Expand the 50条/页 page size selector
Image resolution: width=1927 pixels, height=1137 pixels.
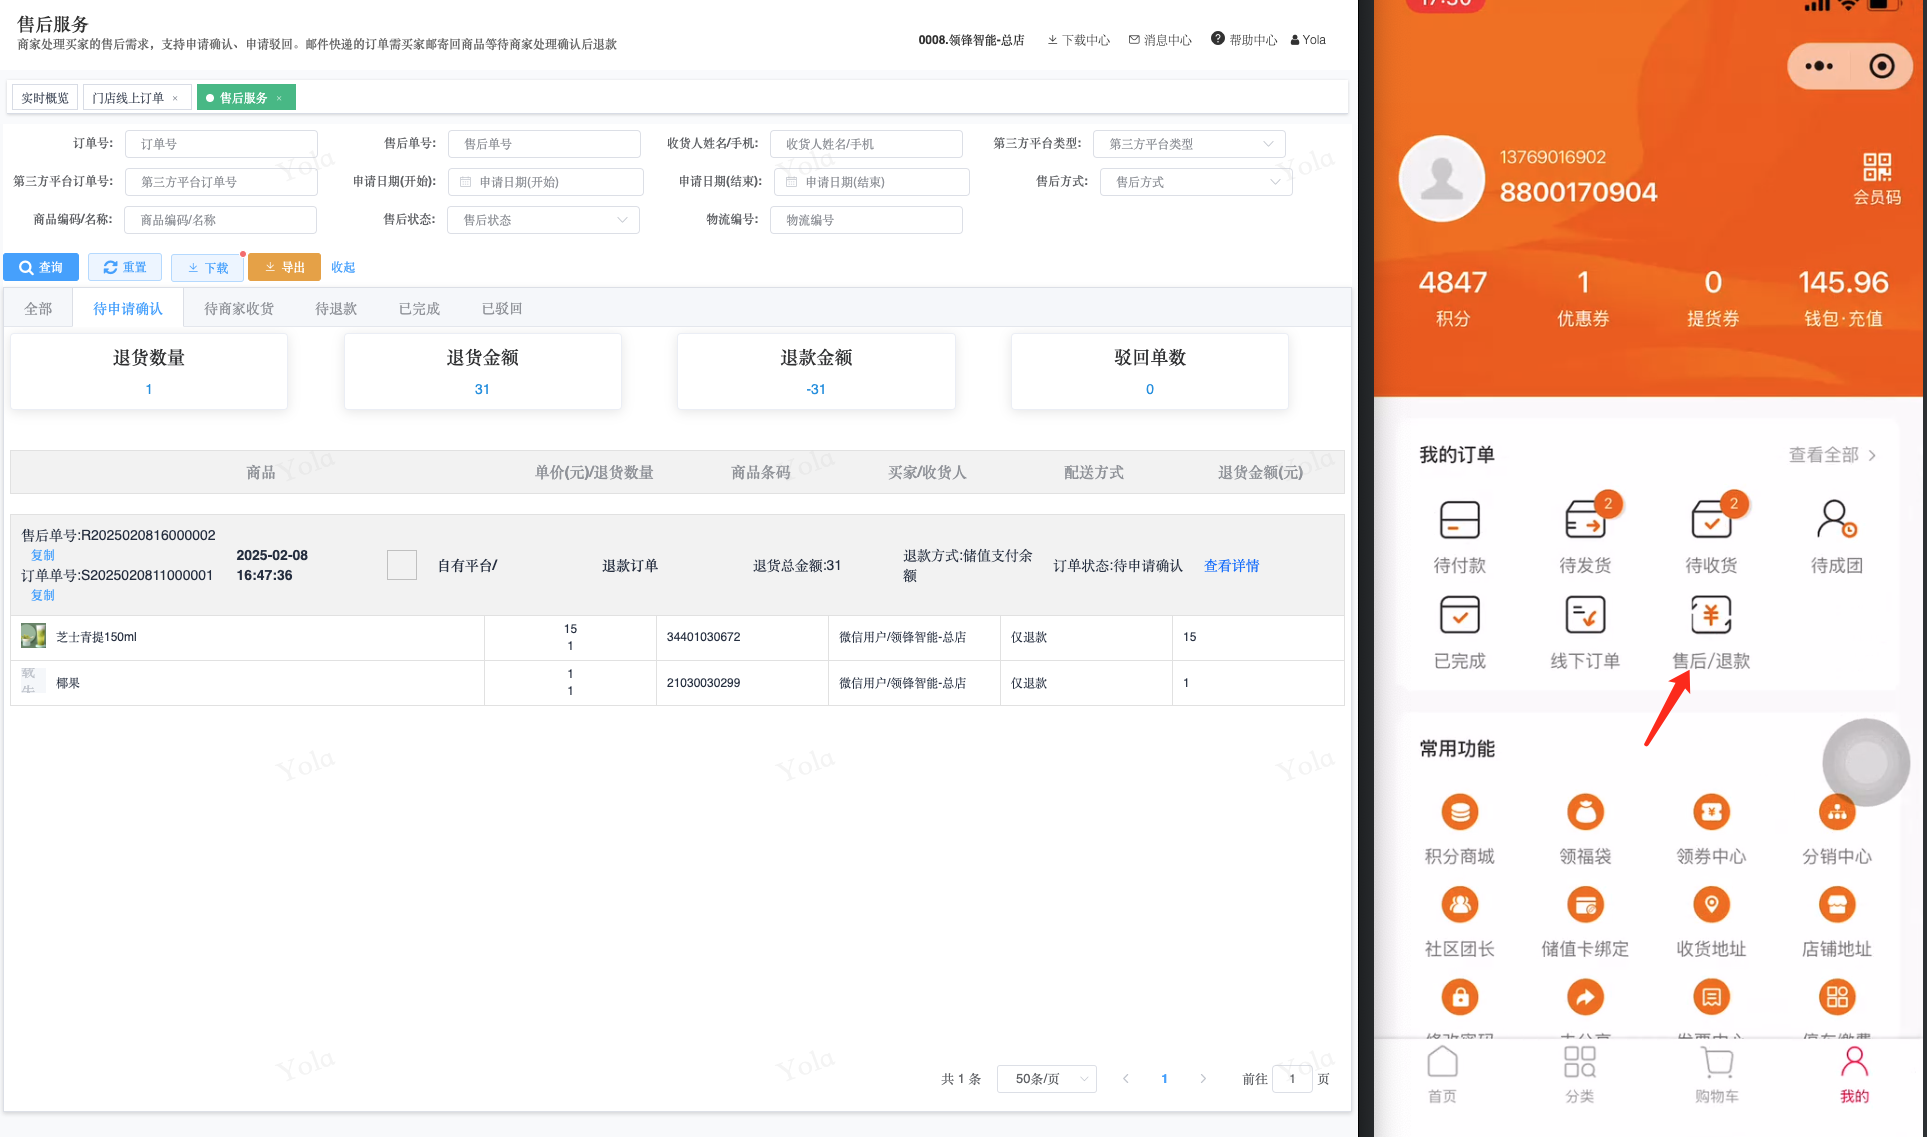pos(1046,1079)
